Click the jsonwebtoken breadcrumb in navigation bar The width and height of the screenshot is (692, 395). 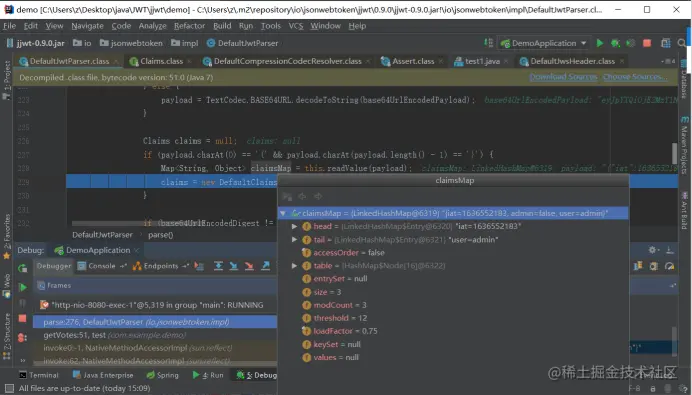131,43
